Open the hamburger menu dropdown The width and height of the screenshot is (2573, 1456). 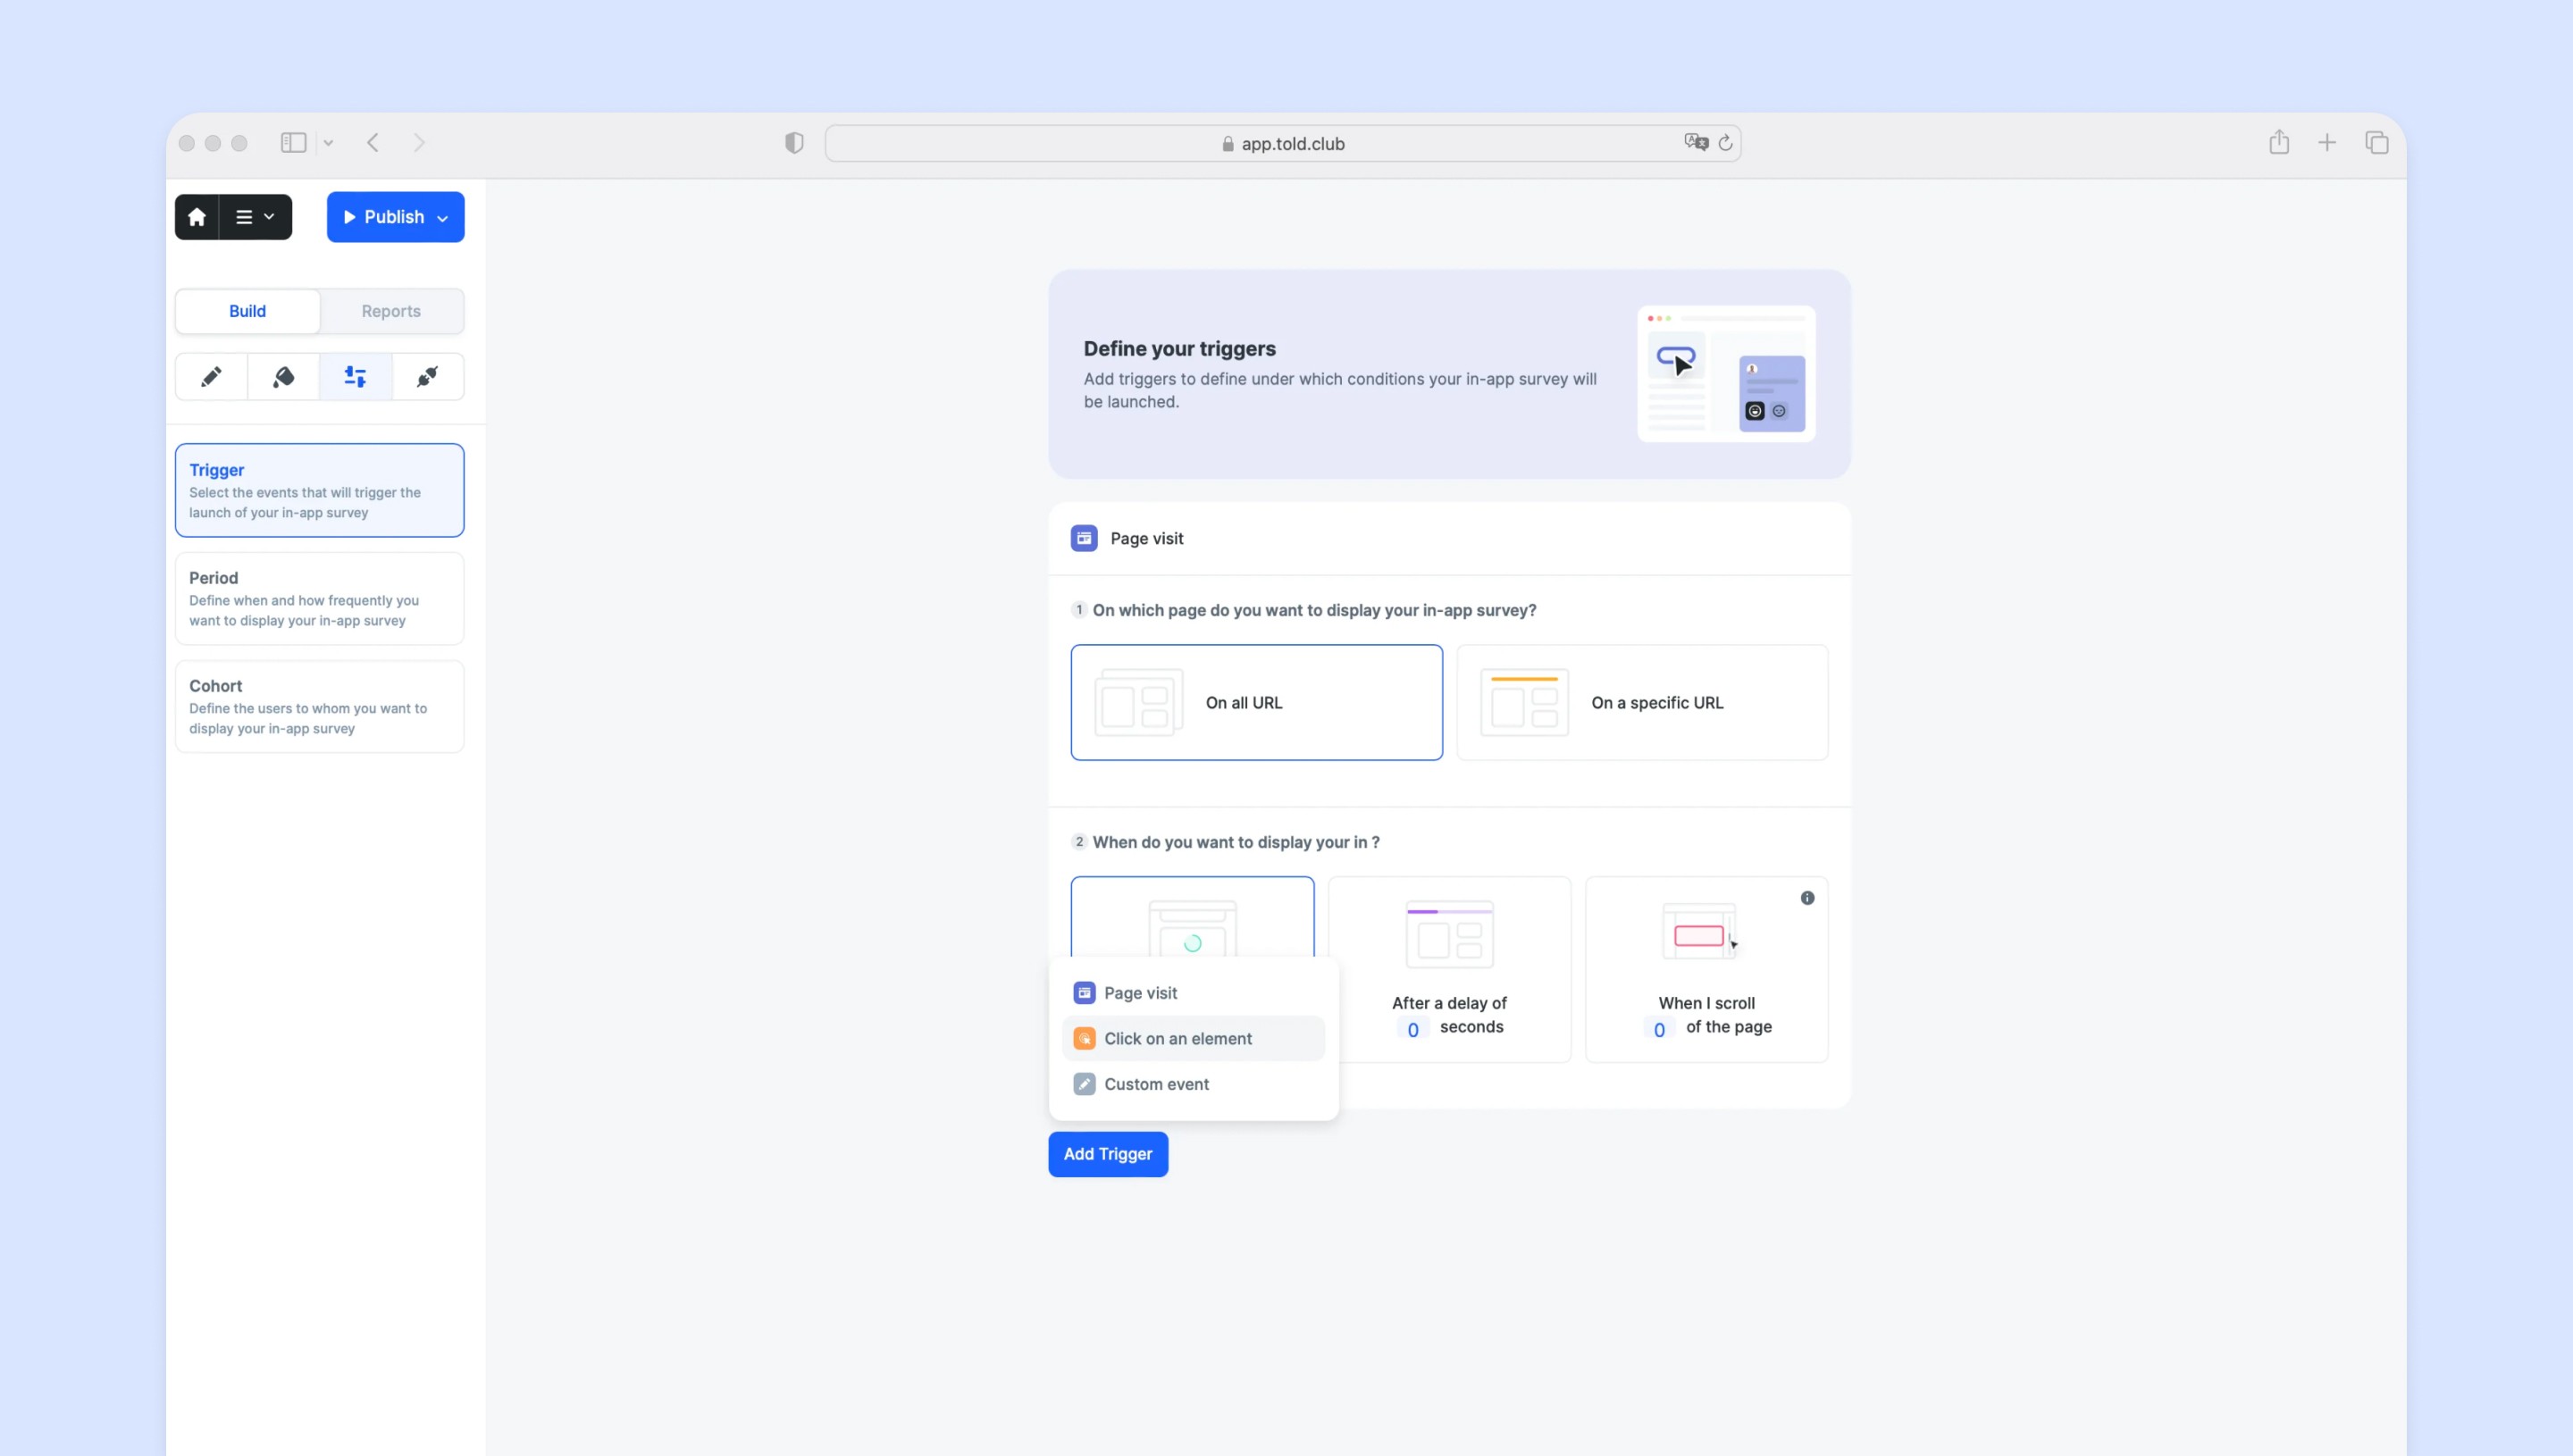[x=255, y=217]
